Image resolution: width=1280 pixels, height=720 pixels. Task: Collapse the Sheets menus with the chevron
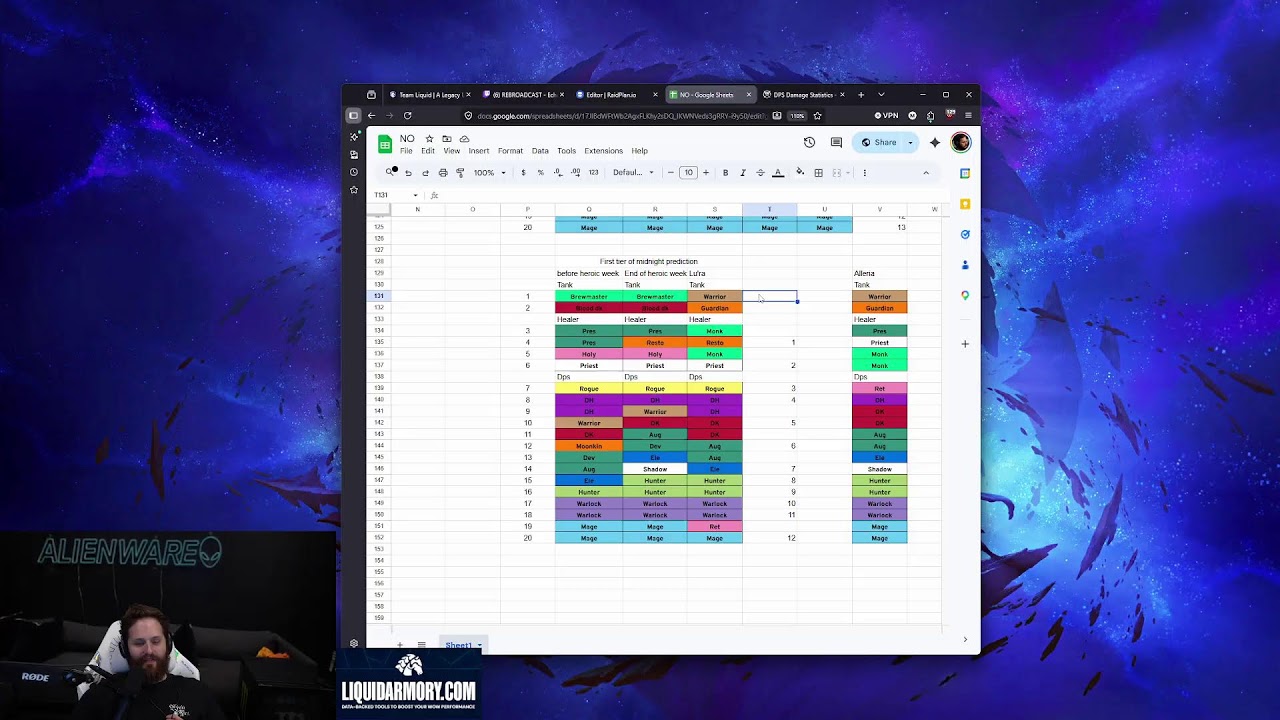[x=926, y=172]
